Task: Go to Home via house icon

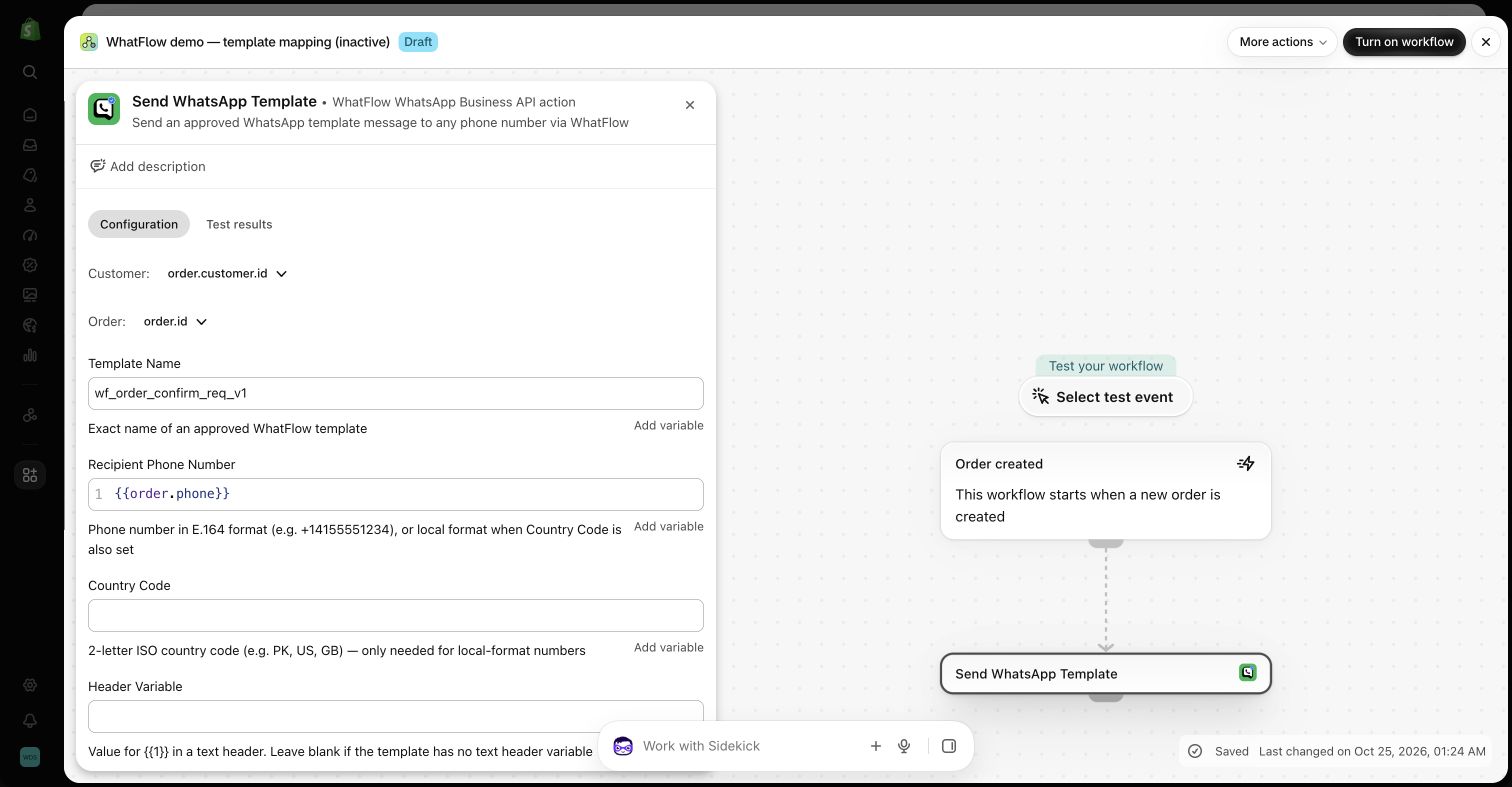Action: [x=30, y=115]
